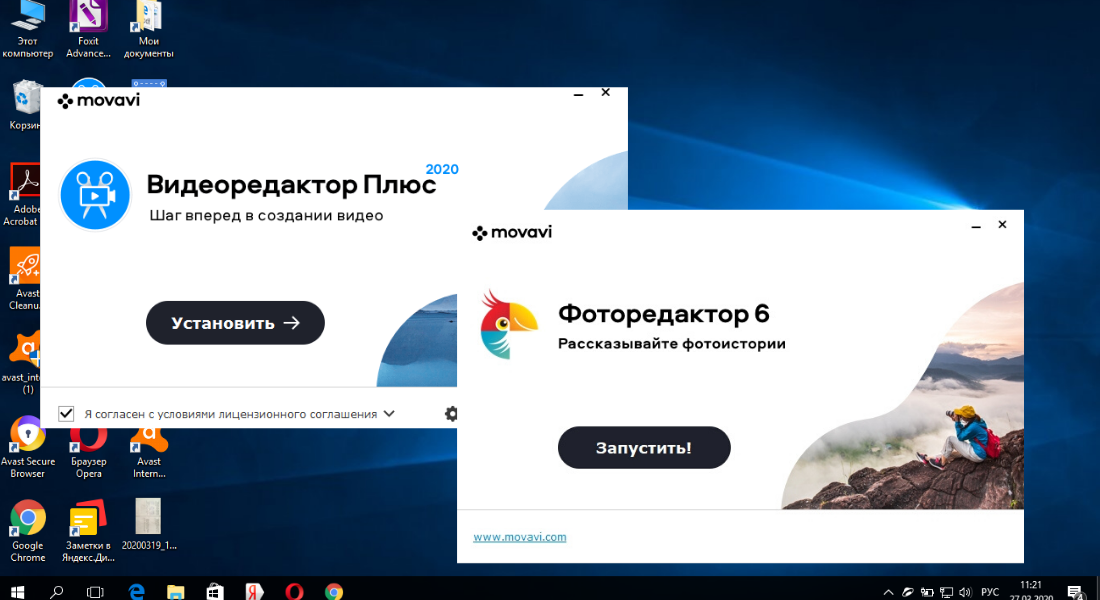1100x600 pixels.
Task: Open Yandex browser from the taskbar
Action: [x=254, y=592]
